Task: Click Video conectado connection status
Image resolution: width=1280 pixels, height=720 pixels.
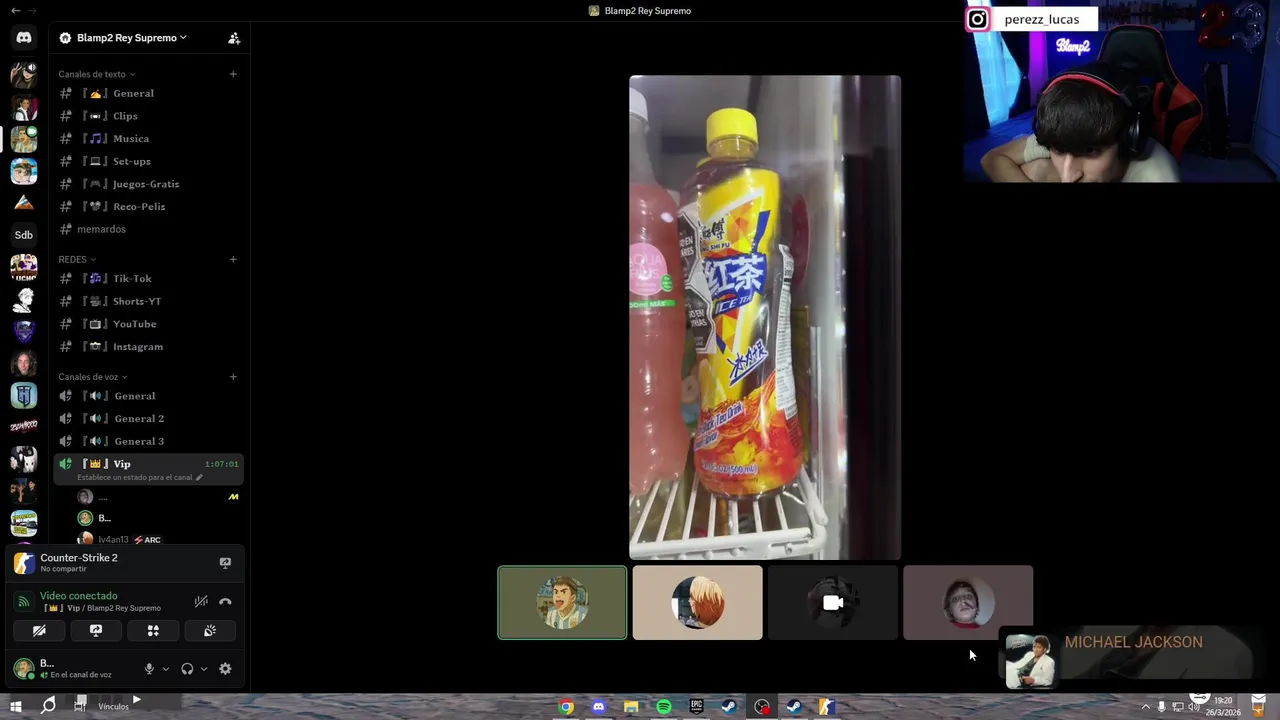Action: click(x=78, y=596)
